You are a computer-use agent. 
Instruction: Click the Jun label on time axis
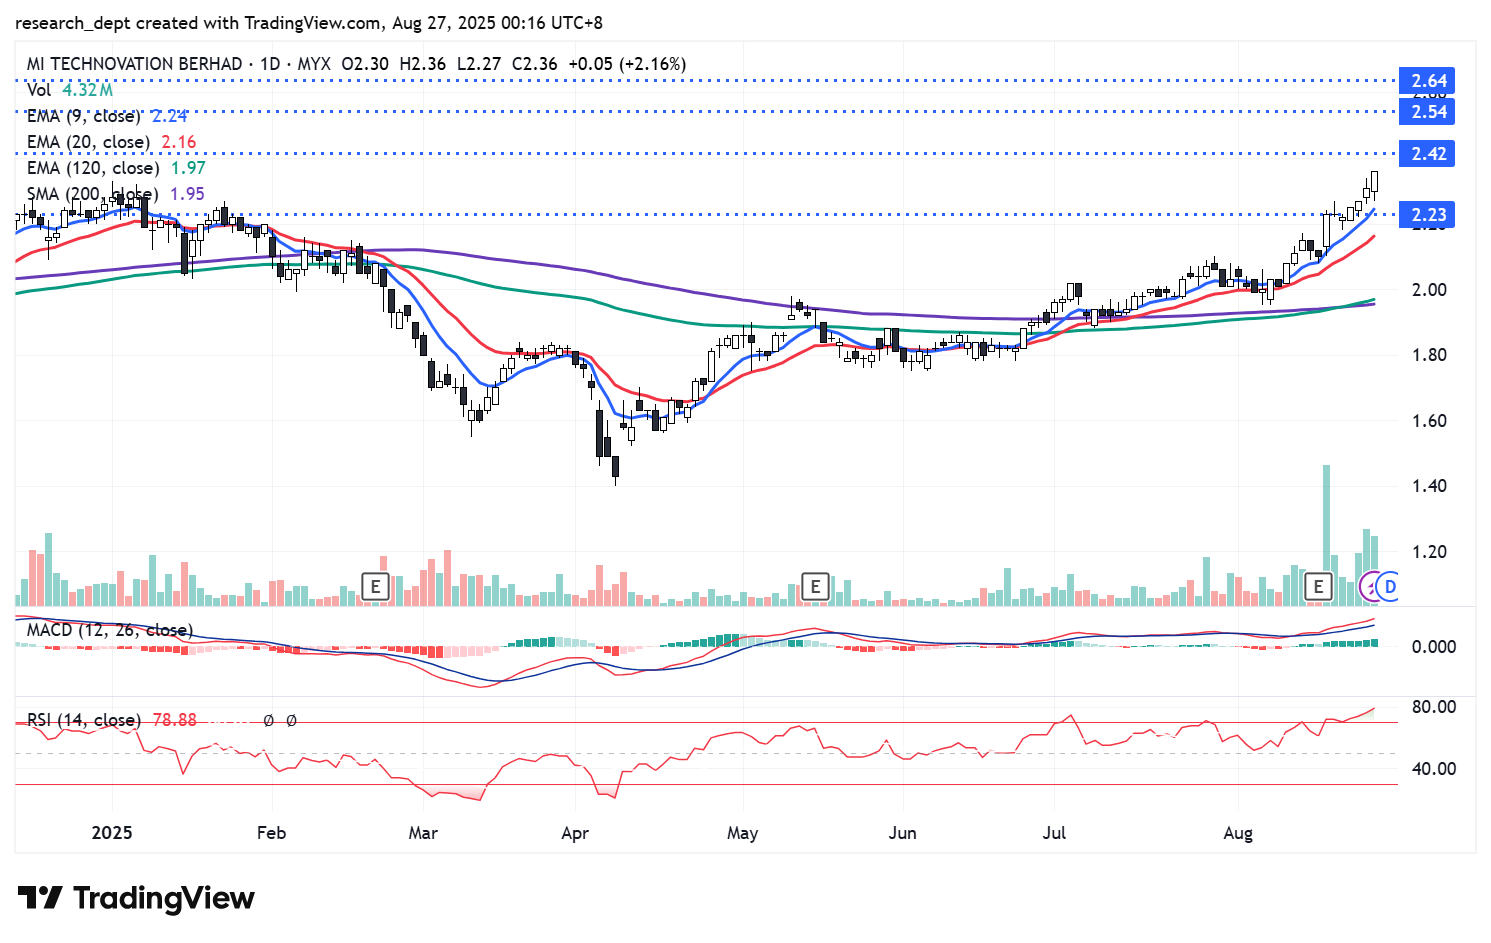pyautogui.click(x=902, y=833)
